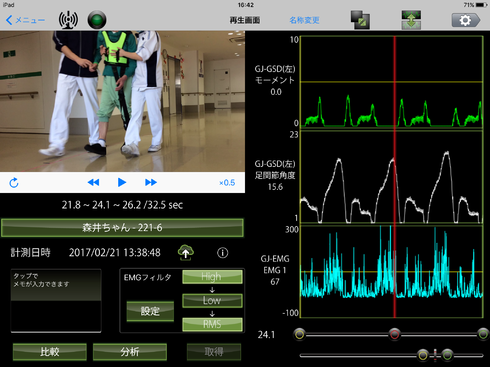Toggle RMS EMG filter

coord(212,324)
